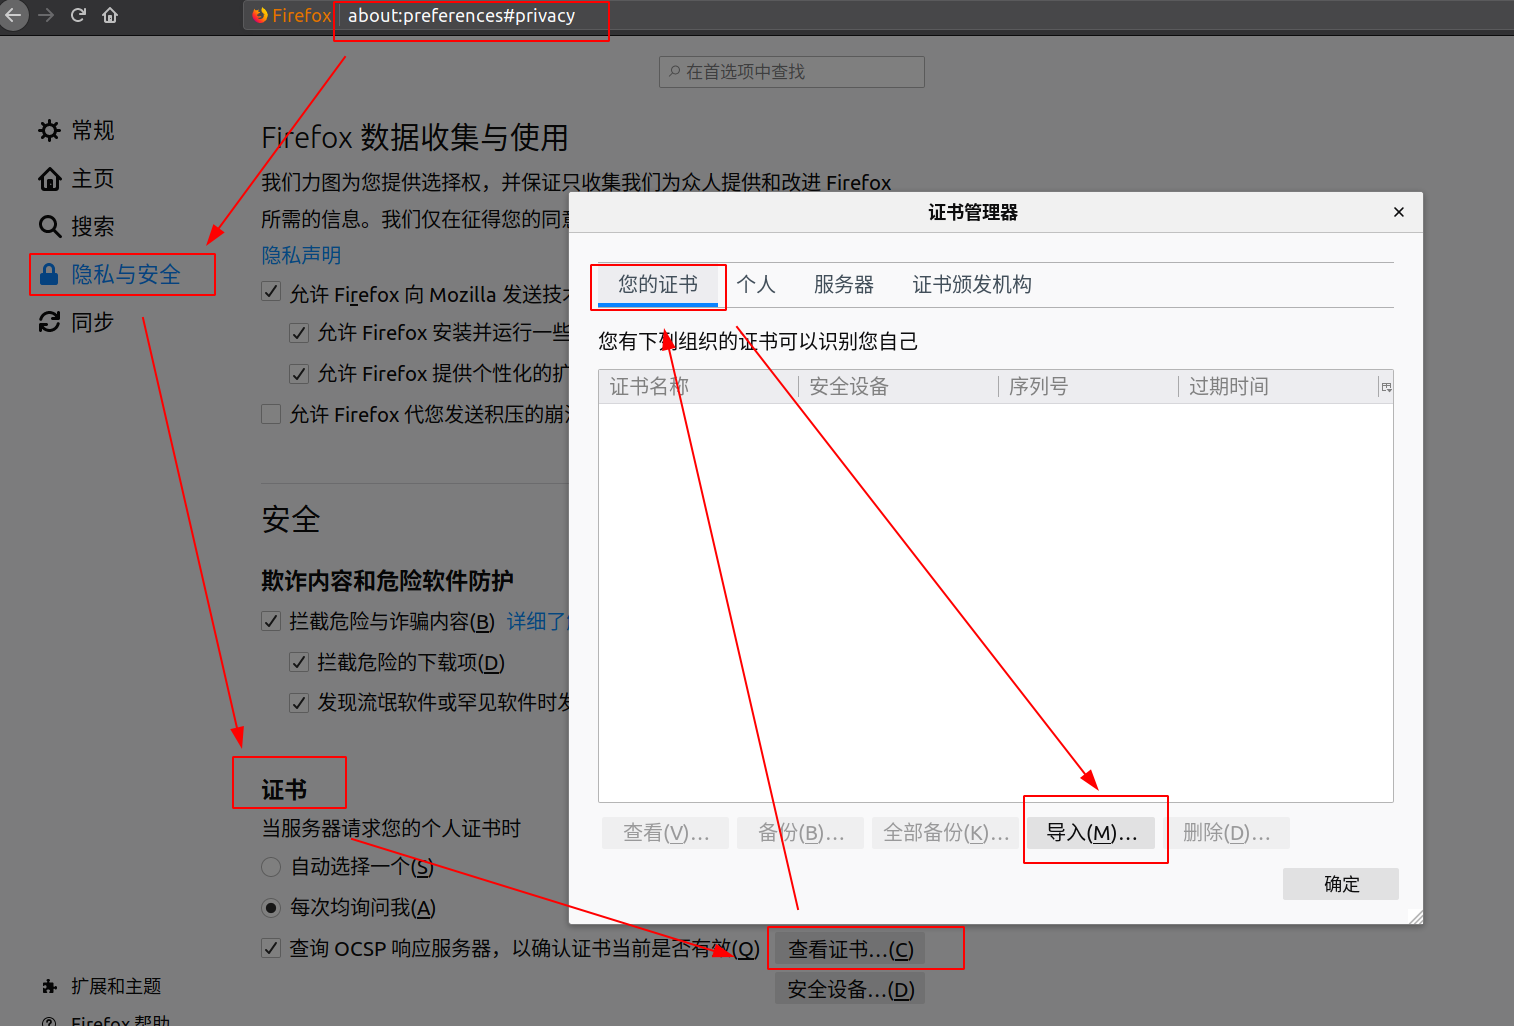Open the Sync settings icon

click(49, 322)
